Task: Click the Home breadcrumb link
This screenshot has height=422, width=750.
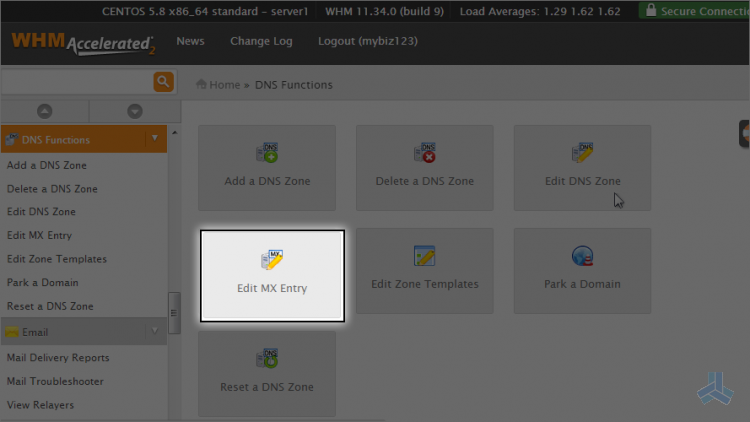Action: tap(225, 85)
